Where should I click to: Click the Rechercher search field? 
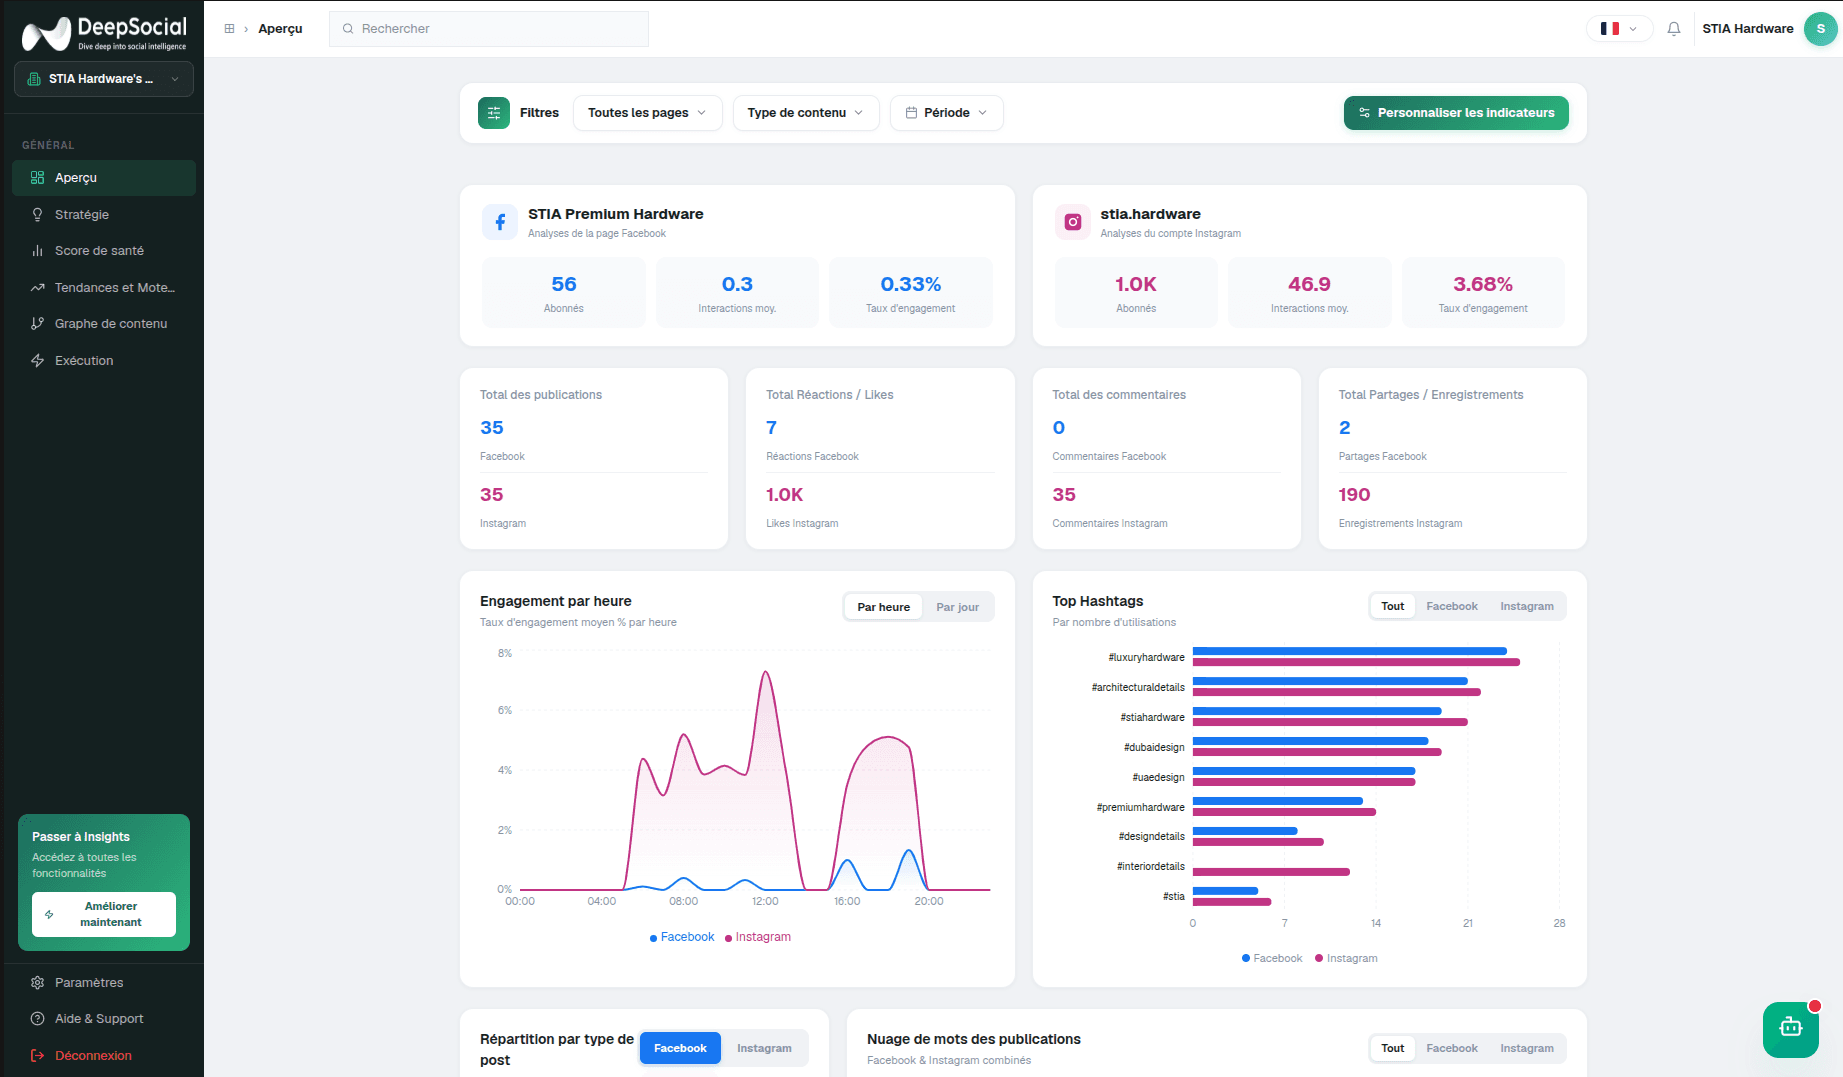pos(489,29)
